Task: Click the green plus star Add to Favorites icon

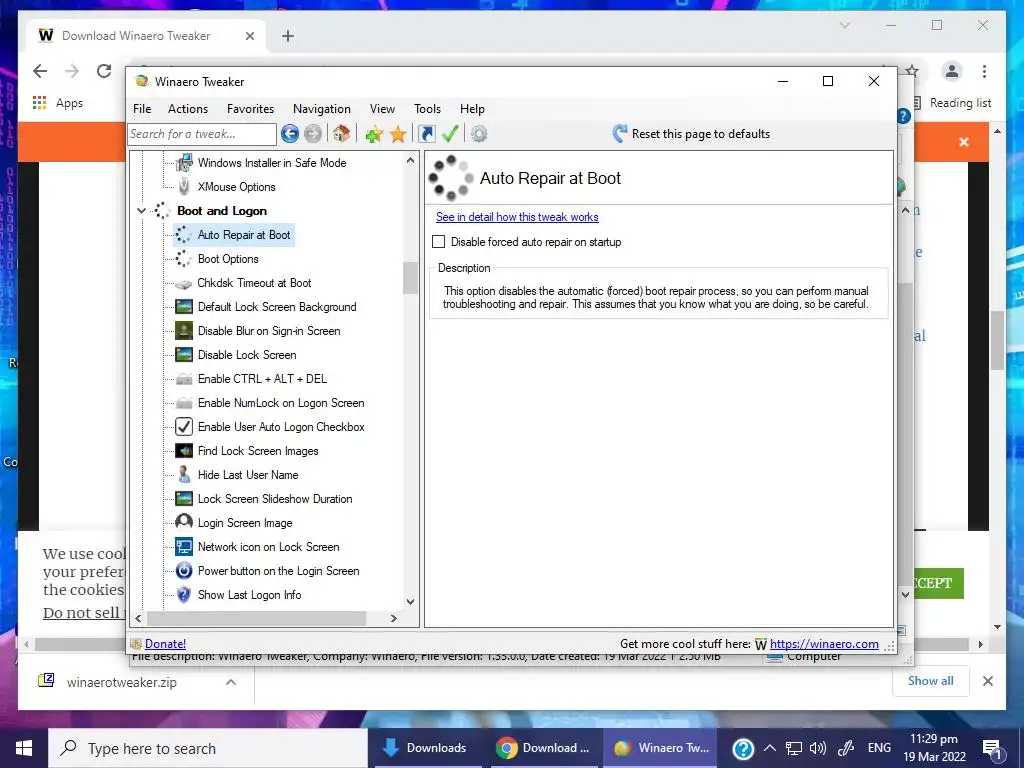Action: pos(374,134)
